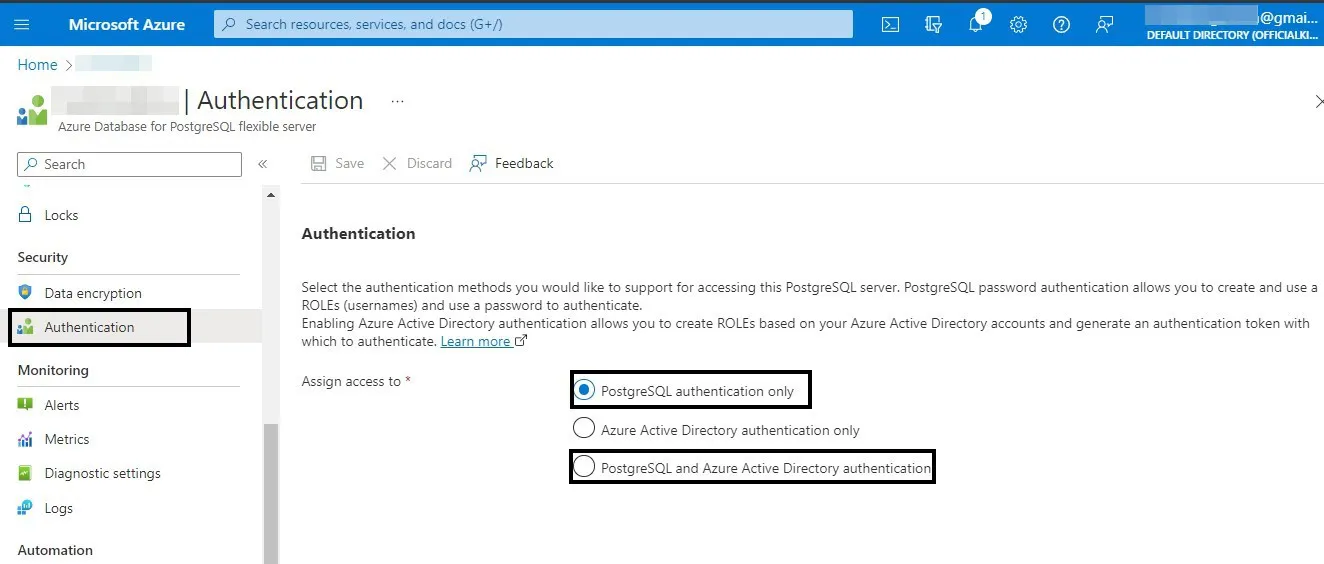Click the Diagnostic settings icon

[26, 473]
